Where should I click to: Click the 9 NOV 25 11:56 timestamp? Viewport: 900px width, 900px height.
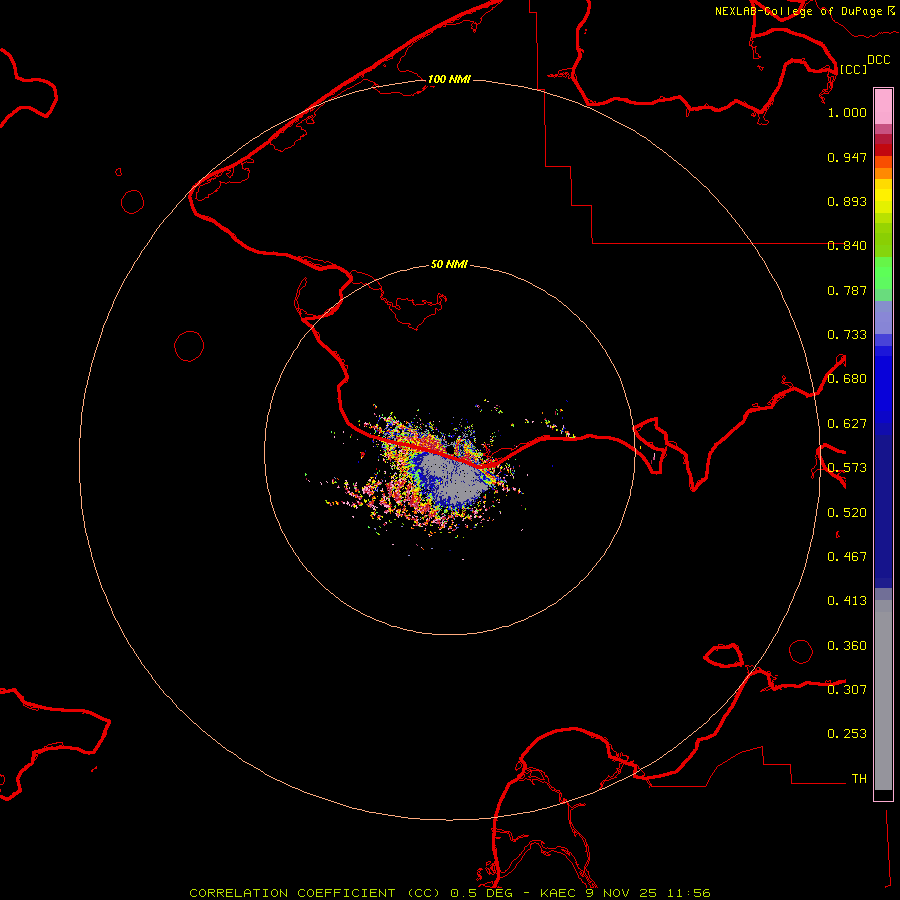[x=648, y=893]
